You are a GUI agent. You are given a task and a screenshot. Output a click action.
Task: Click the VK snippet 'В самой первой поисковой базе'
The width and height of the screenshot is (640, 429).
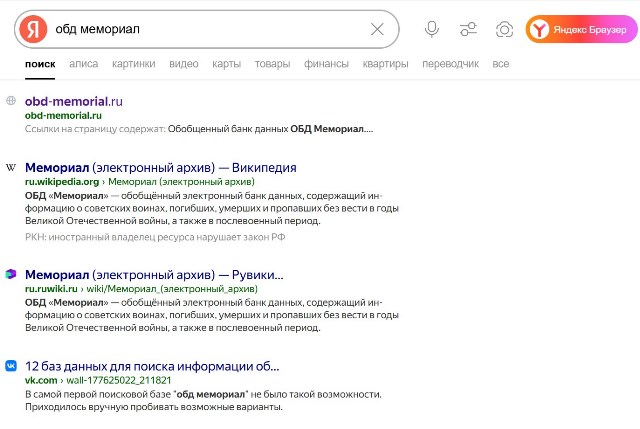point(203,400)
